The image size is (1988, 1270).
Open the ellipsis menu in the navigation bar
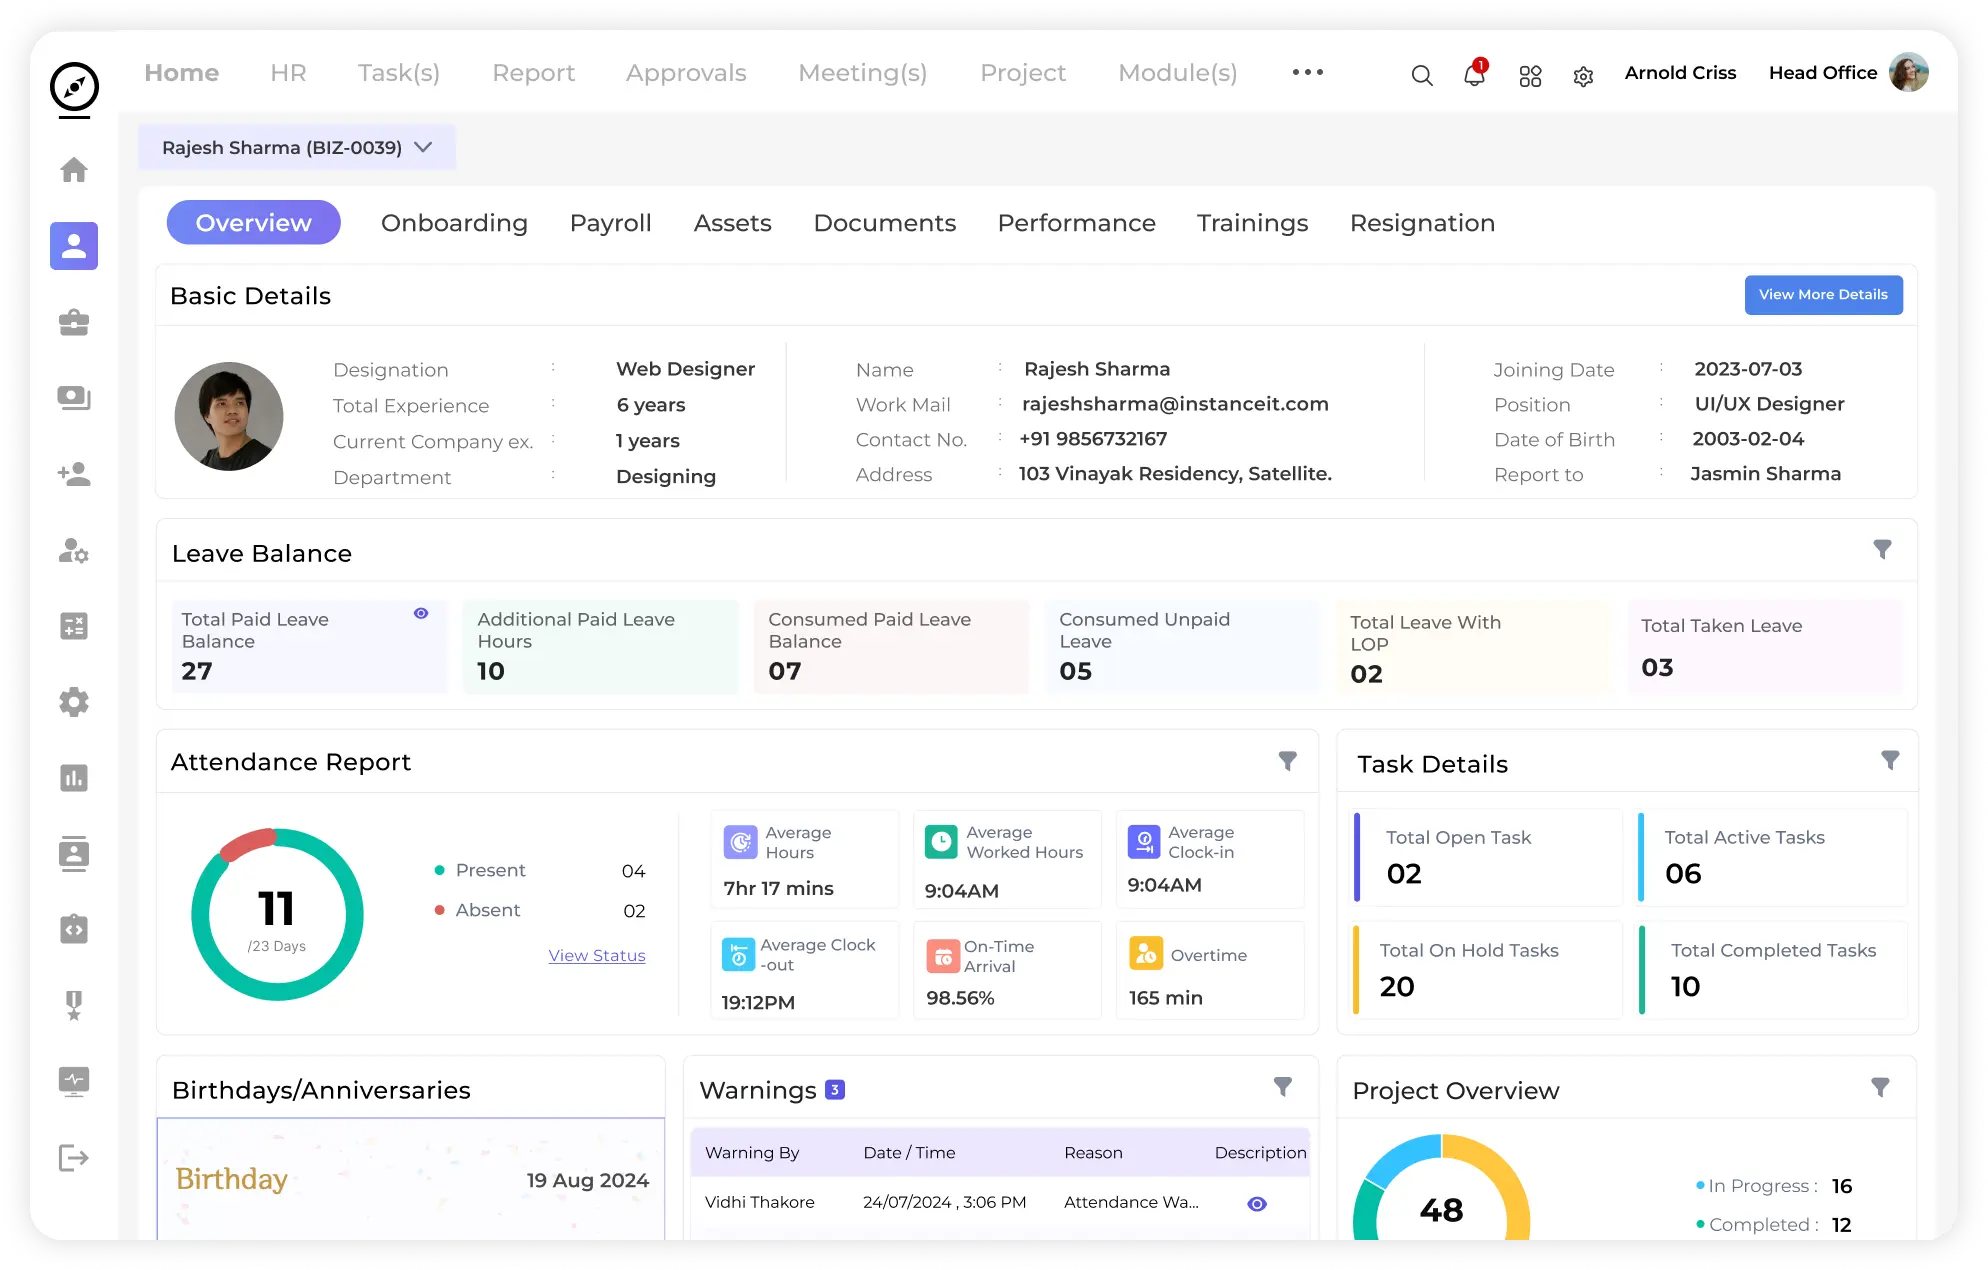click(1307, 72)
